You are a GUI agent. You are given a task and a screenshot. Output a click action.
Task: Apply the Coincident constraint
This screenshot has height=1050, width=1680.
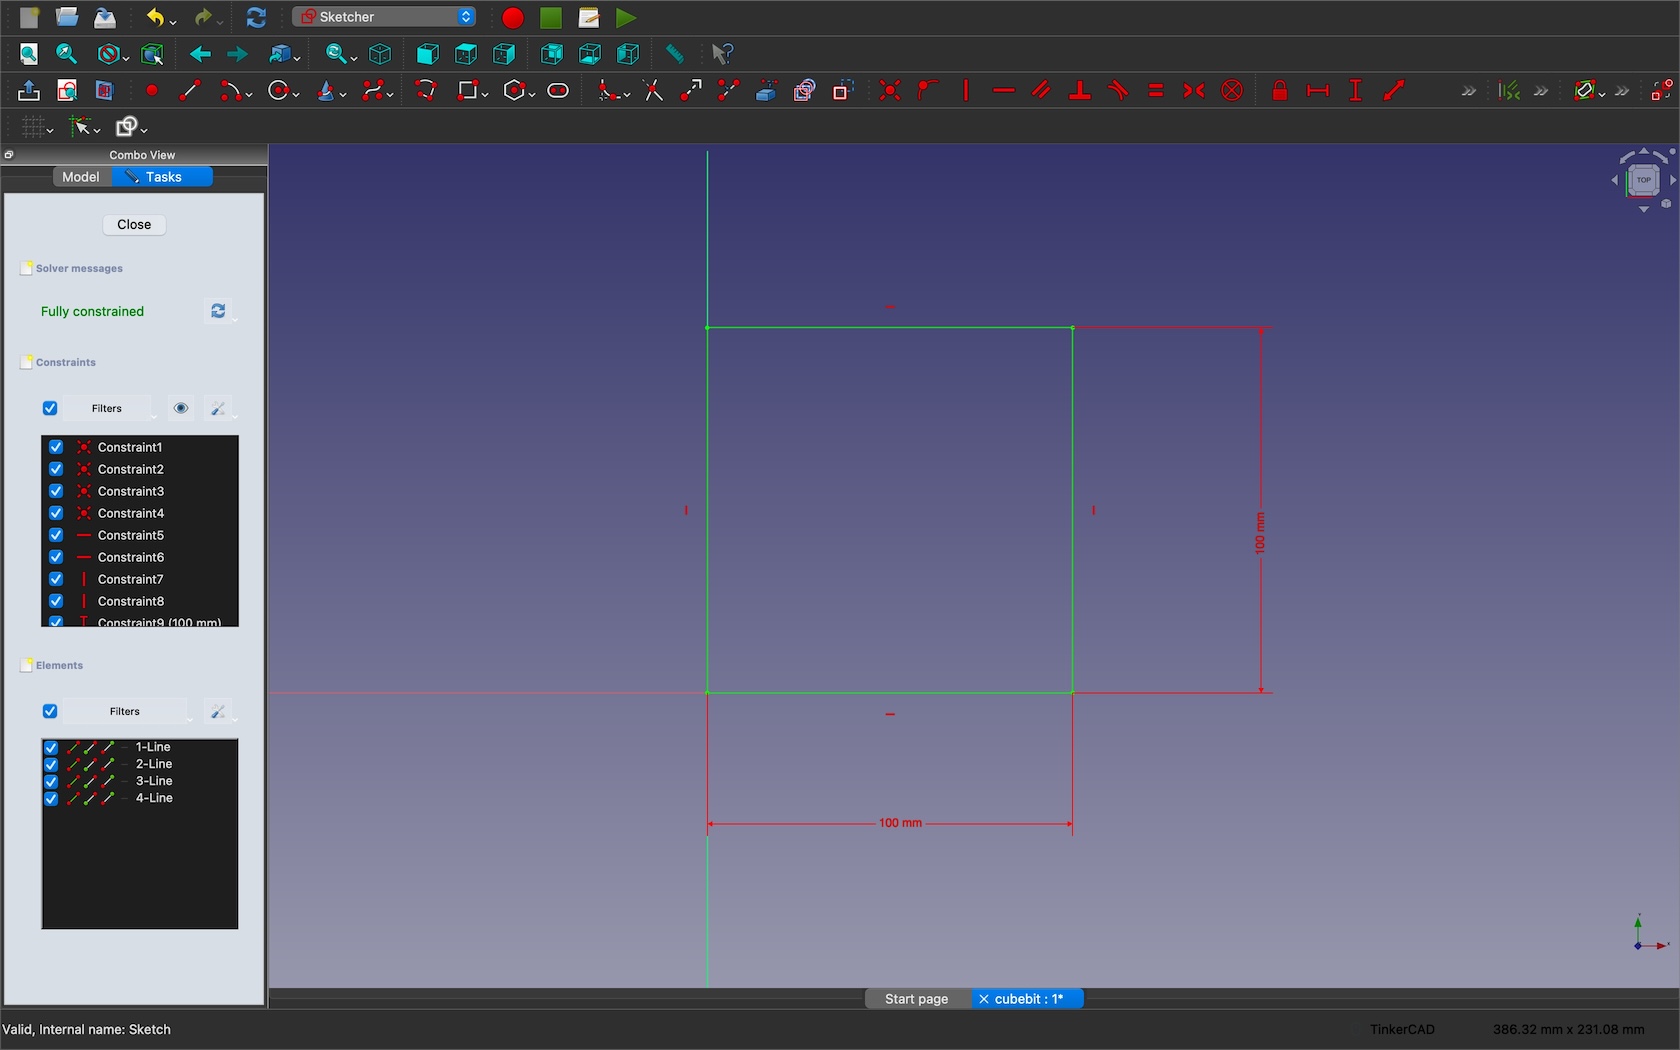[890, 91]
